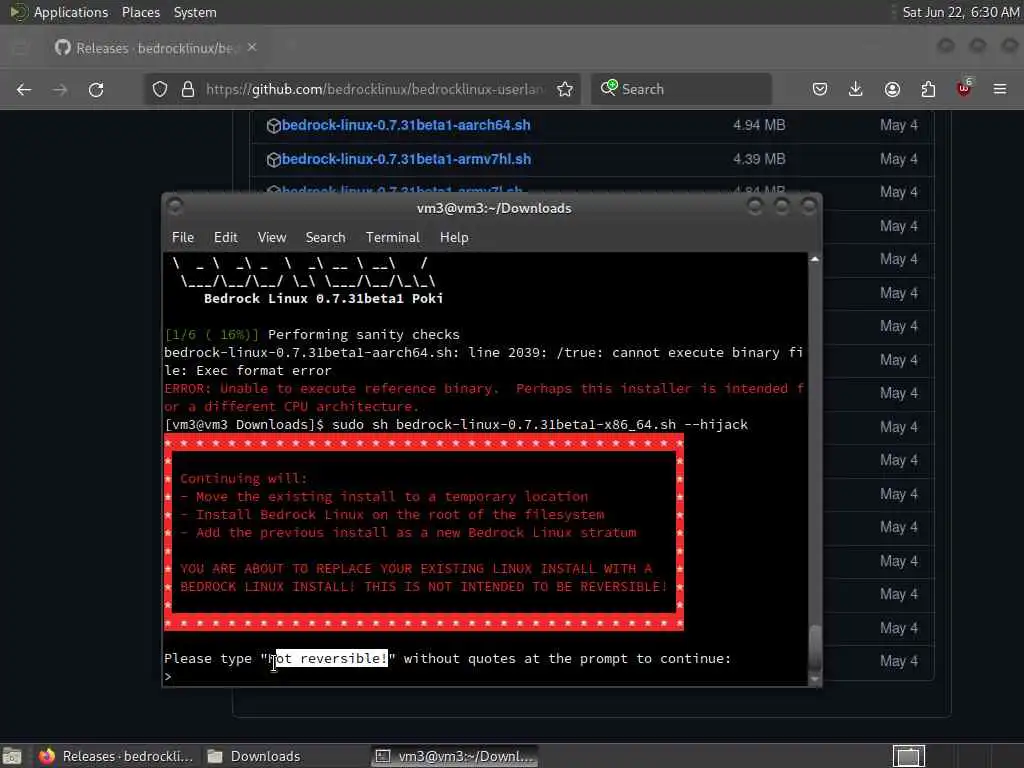Click the sudo sh x86_64 hijack command

pyautogui.click(x=539, y=424)
